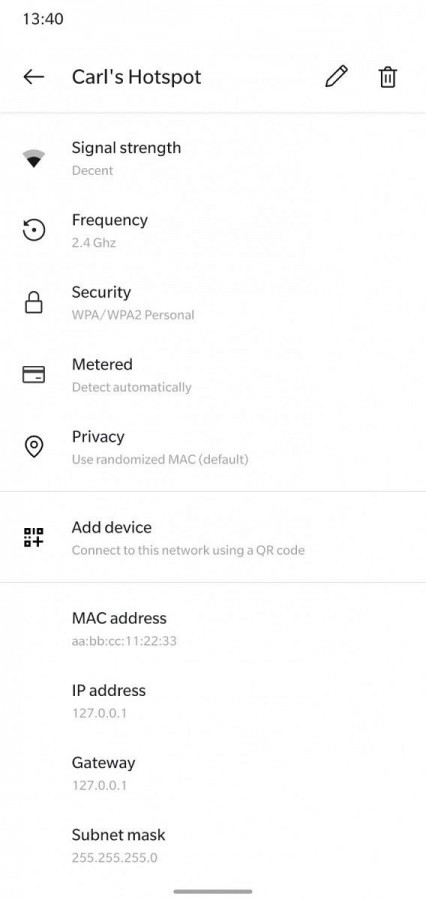The height and width of the screenshot is (900, 426).
Task: Select the Frequency 2.4 Ghz row
Action: click(213, 230)
